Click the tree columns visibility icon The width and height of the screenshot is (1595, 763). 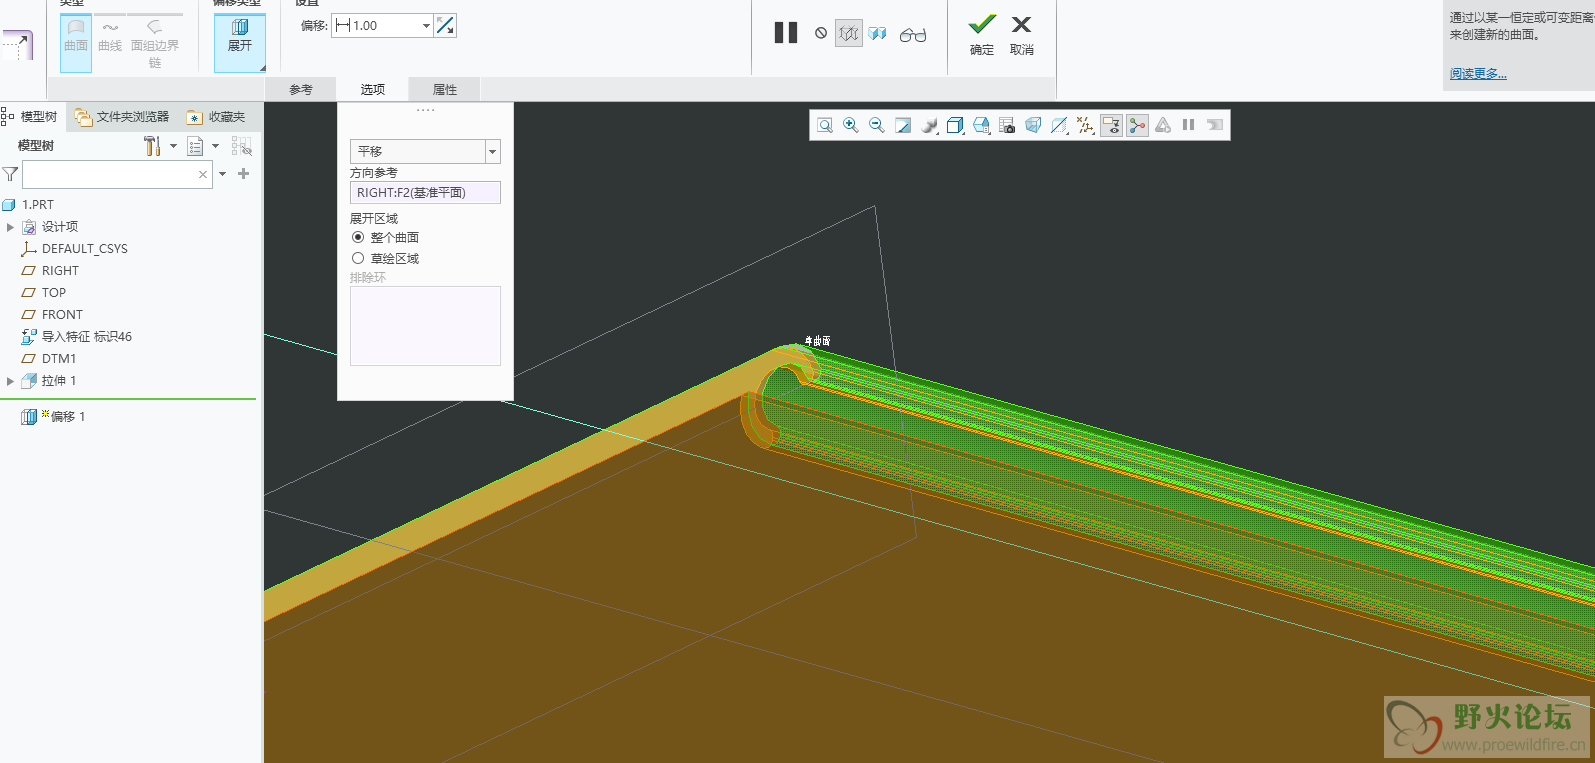click(241, 146)
